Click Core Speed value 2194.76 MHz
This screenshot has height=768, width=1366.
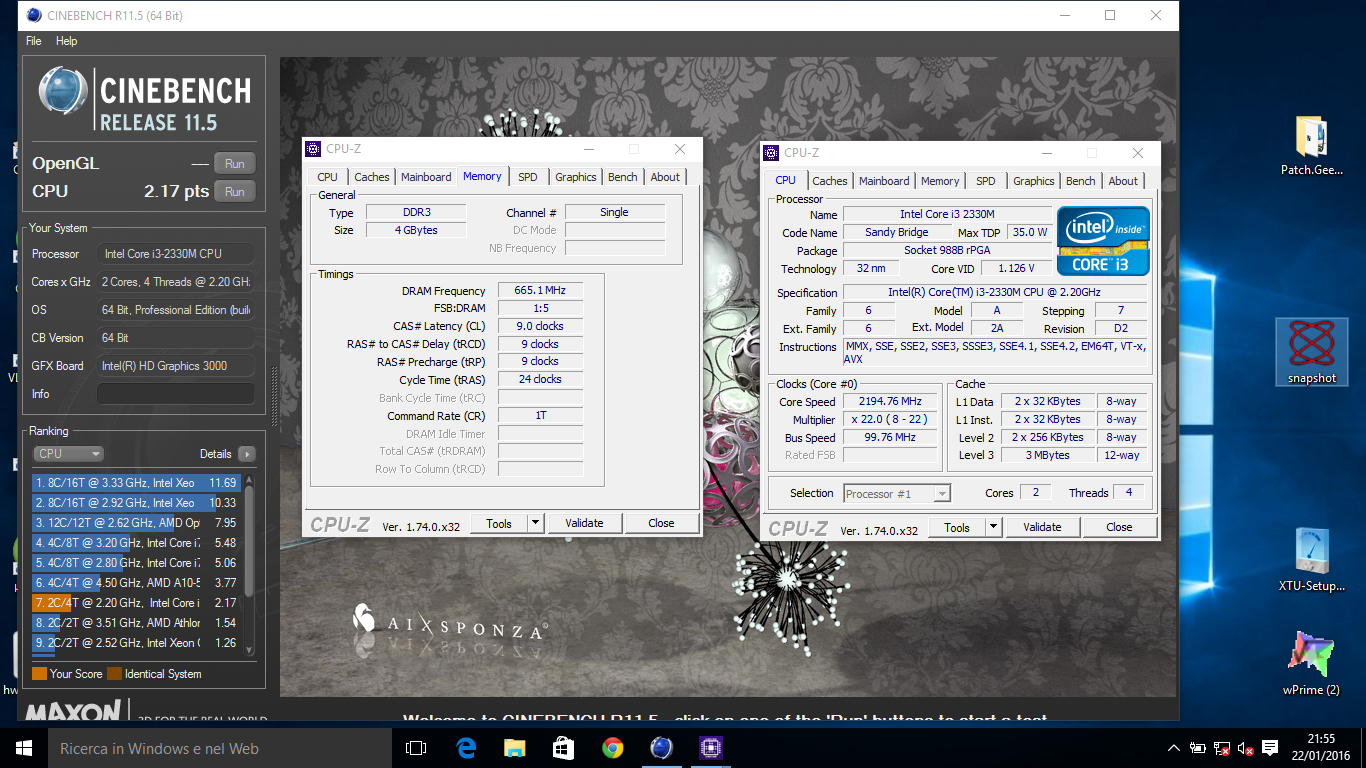point(890,401)
